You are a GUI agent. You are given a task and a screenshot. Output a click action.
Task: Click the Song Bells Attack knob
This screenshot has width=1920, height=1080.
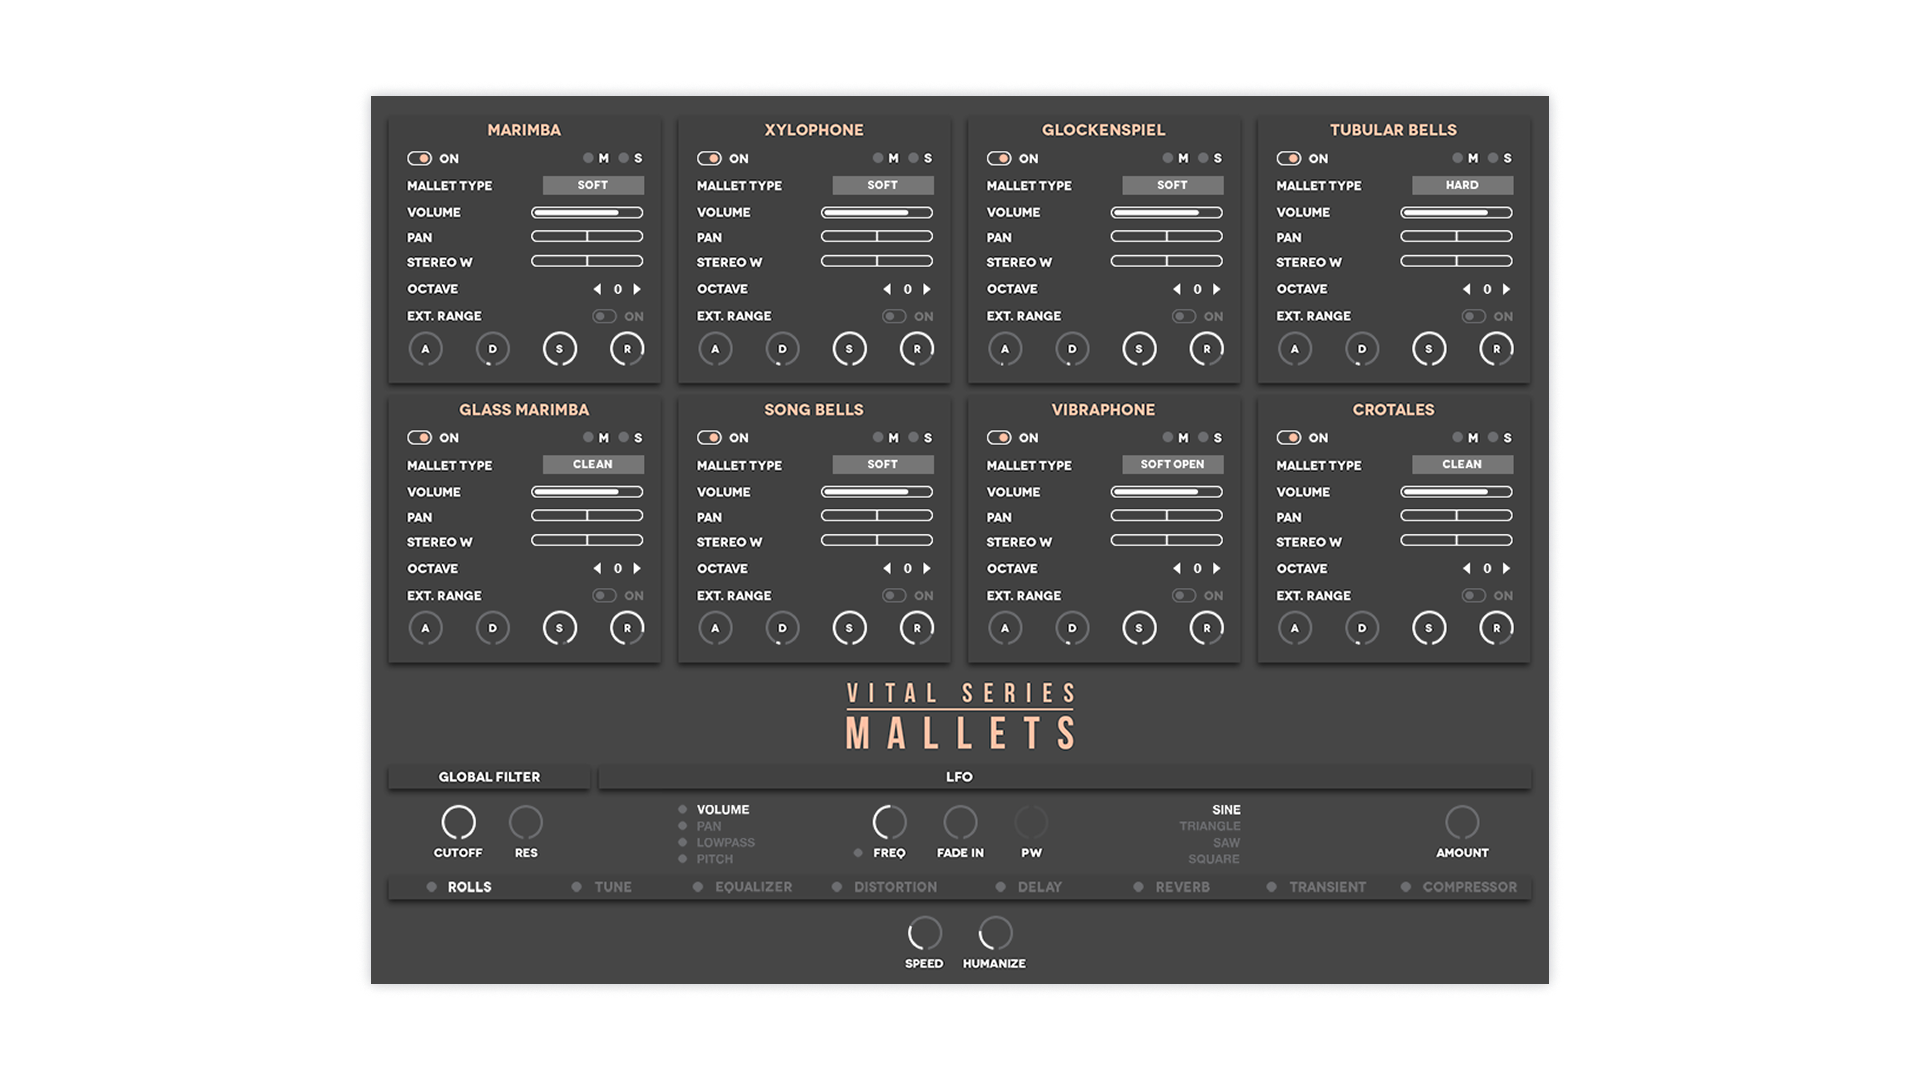(x=715, y=628)
